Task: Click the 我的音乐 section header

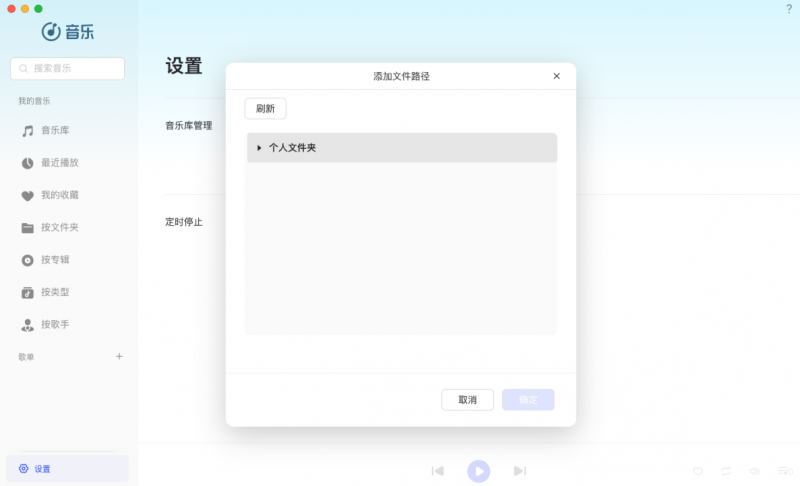Action: pyautogui.click(x=34, y=101)
